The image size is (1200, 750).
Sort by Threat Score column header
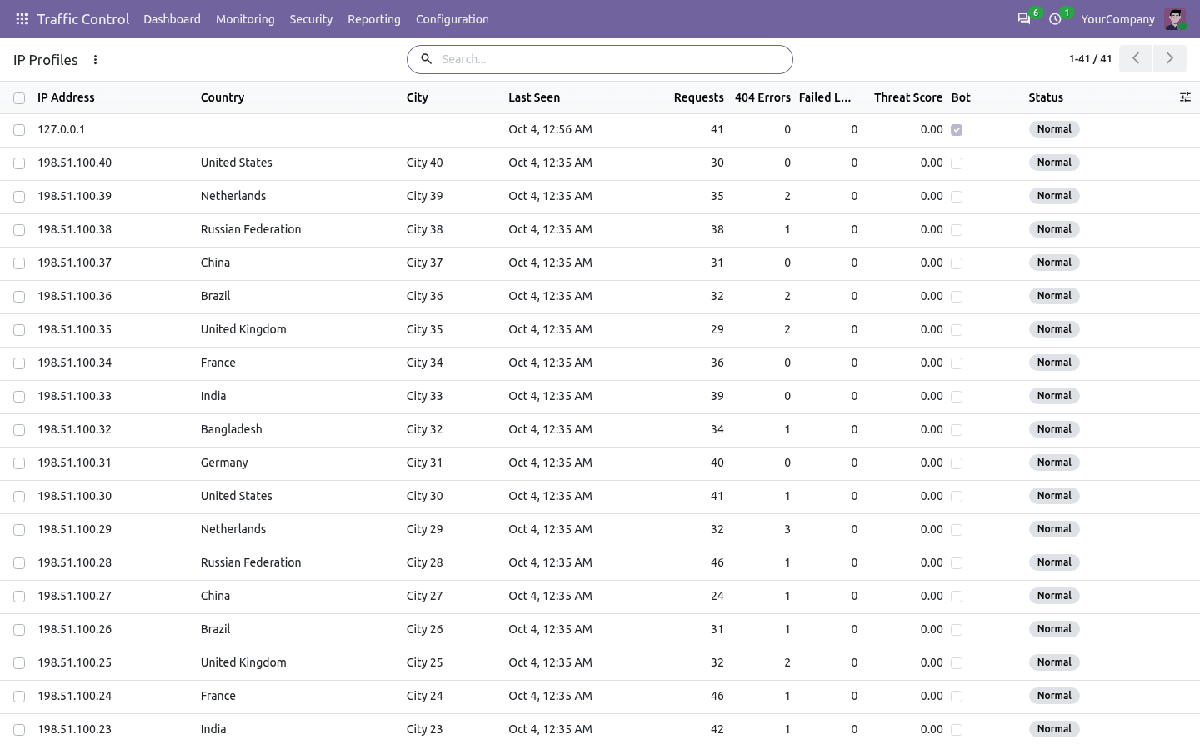pos(908,98)
